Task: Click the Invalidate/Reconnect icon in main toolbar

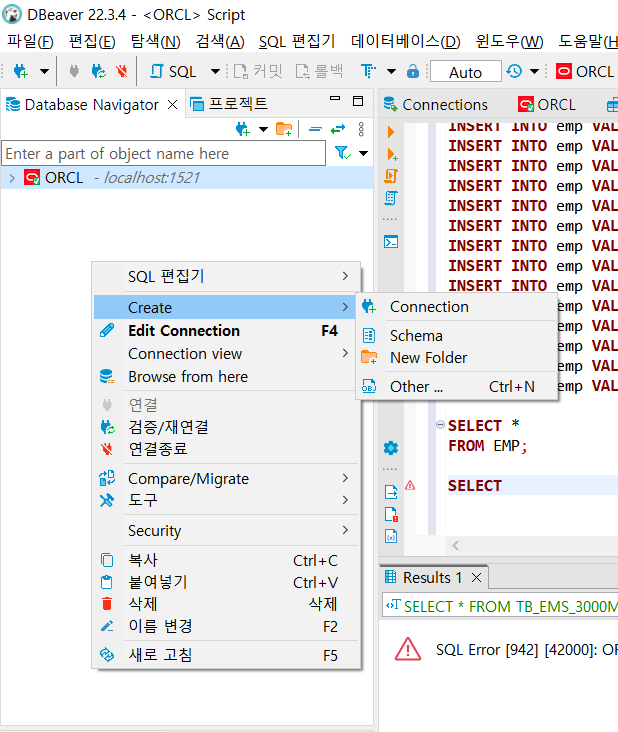Action: click(98, 71)
